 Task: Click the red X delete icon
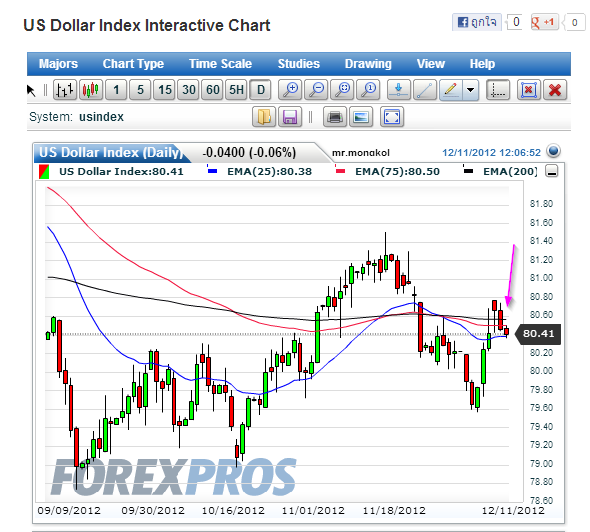tap(555, 90)
